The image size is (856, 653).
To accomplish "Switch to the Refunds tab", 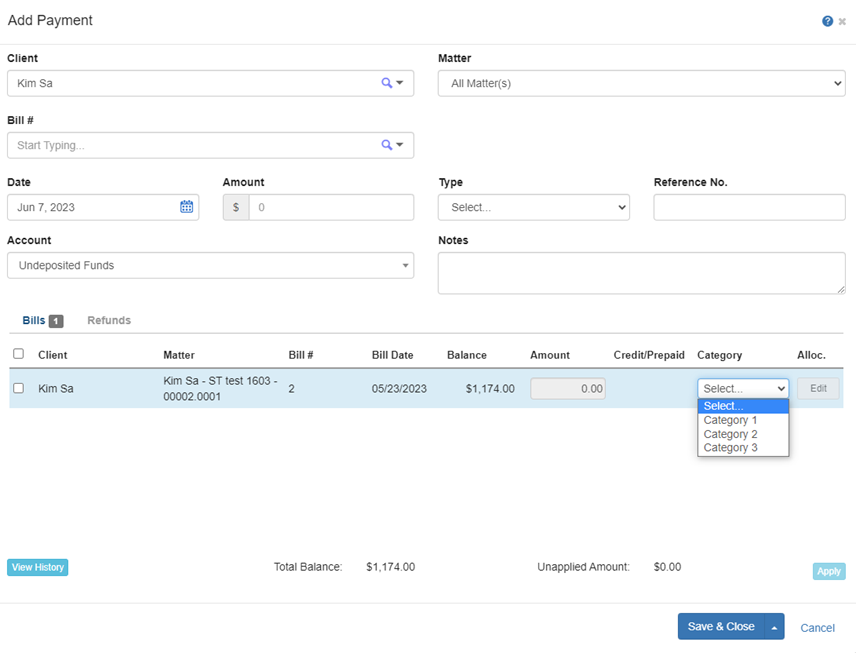I will (109, 320).
